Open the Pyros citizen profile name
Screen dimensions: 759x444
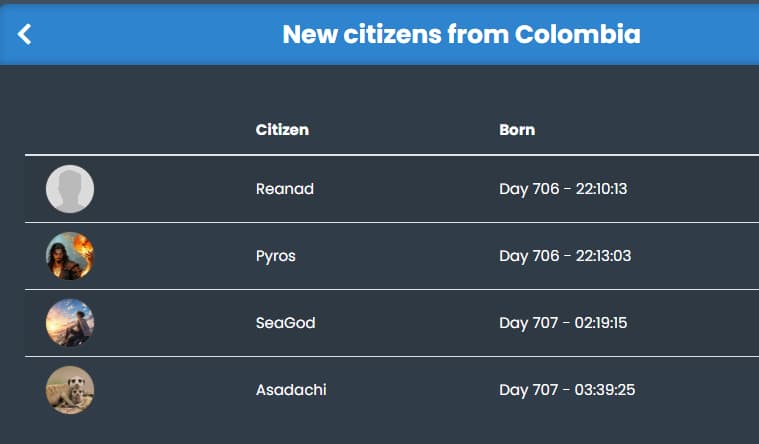click(x=275, y=256)
